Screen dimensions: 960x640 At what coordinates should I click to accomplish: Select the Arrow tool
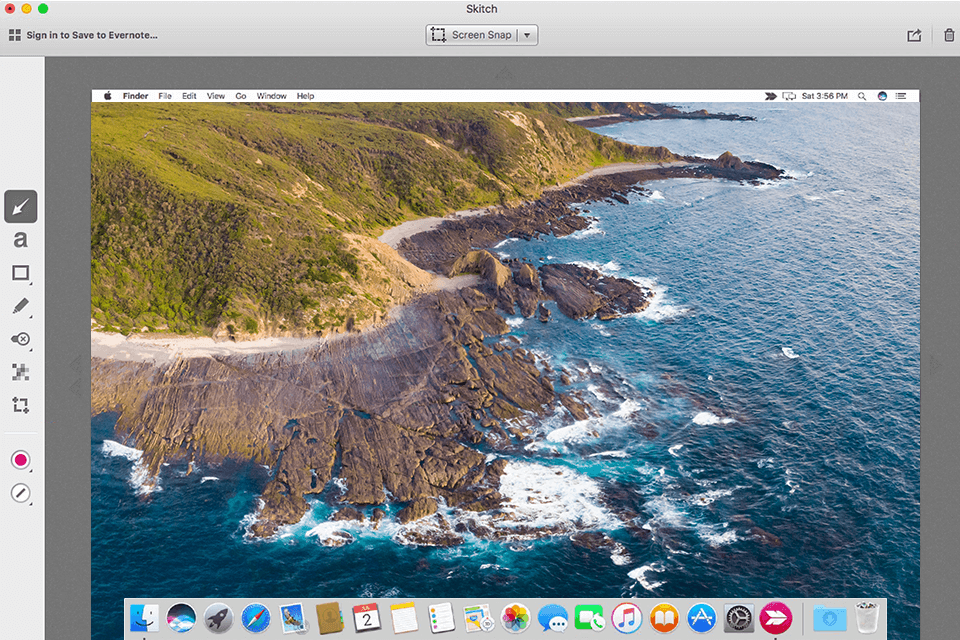click(20, 206)
